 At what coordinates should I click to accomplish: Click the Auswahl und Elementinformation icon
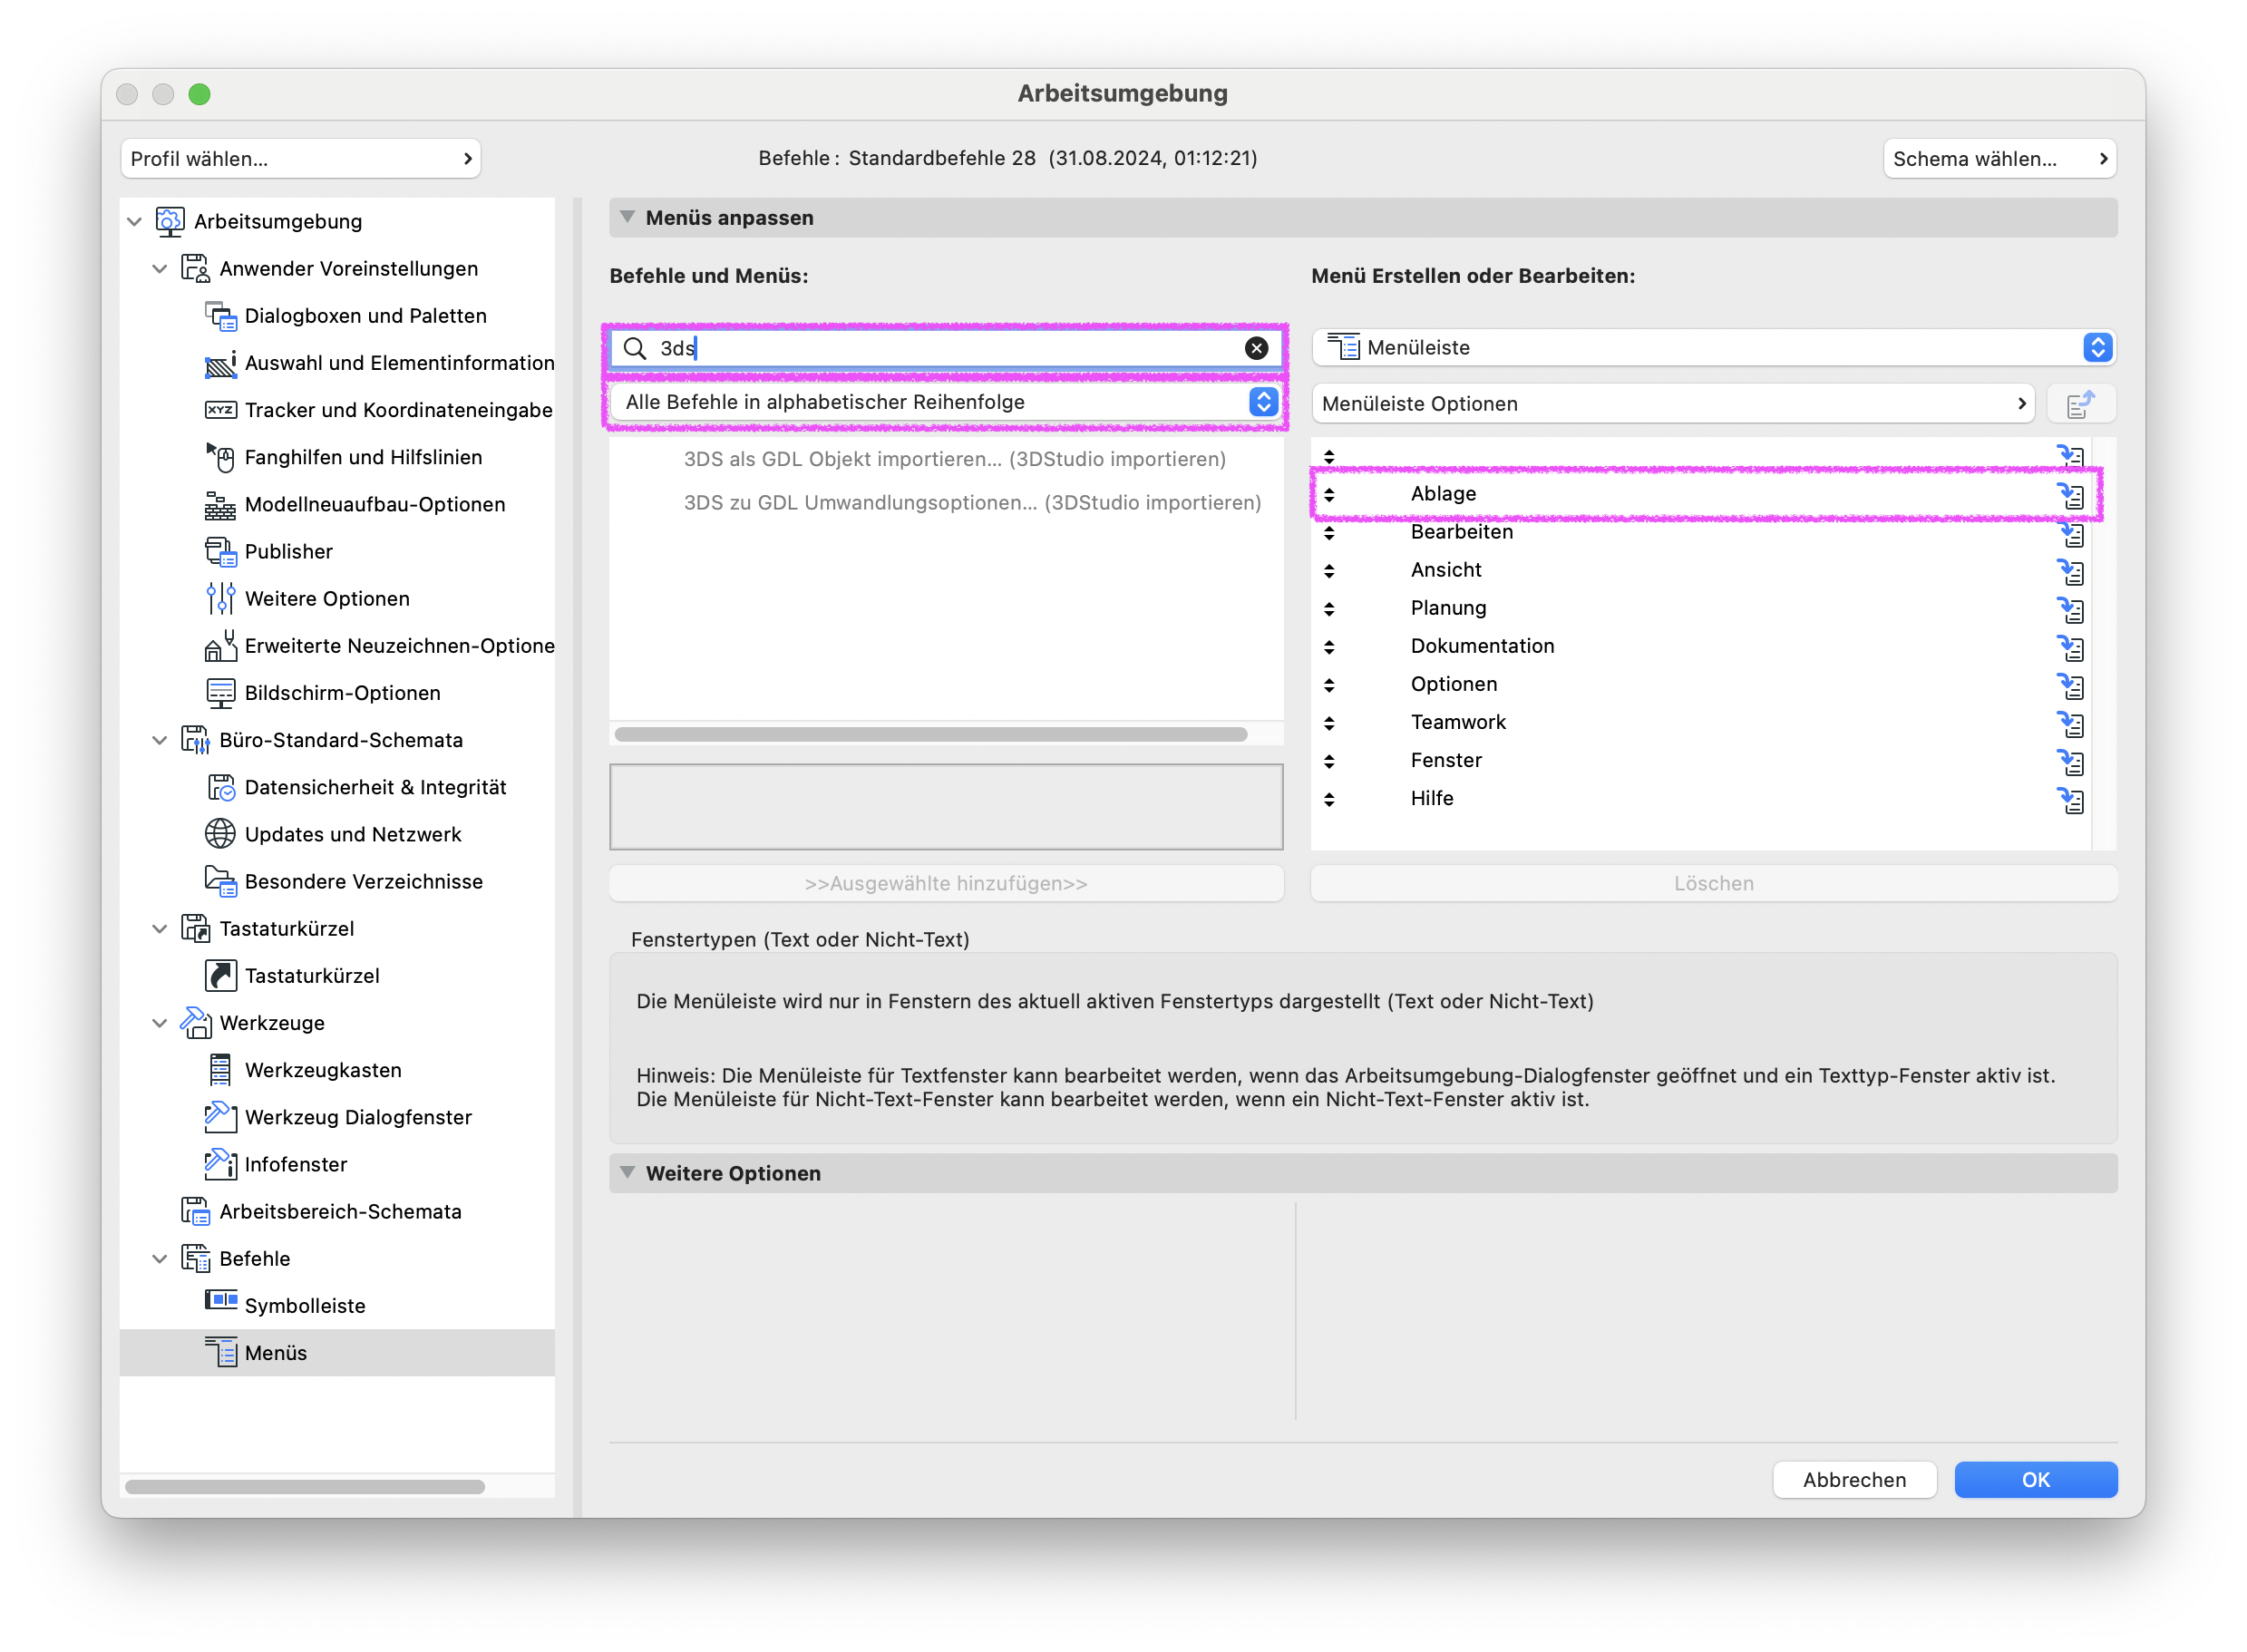tap(220, 363)
